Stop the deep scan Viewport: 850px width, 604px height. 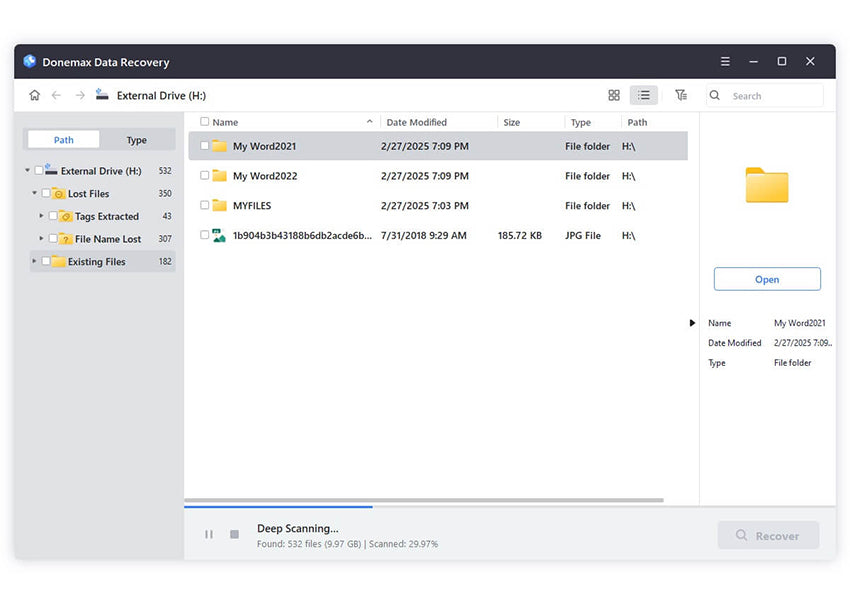234,534
